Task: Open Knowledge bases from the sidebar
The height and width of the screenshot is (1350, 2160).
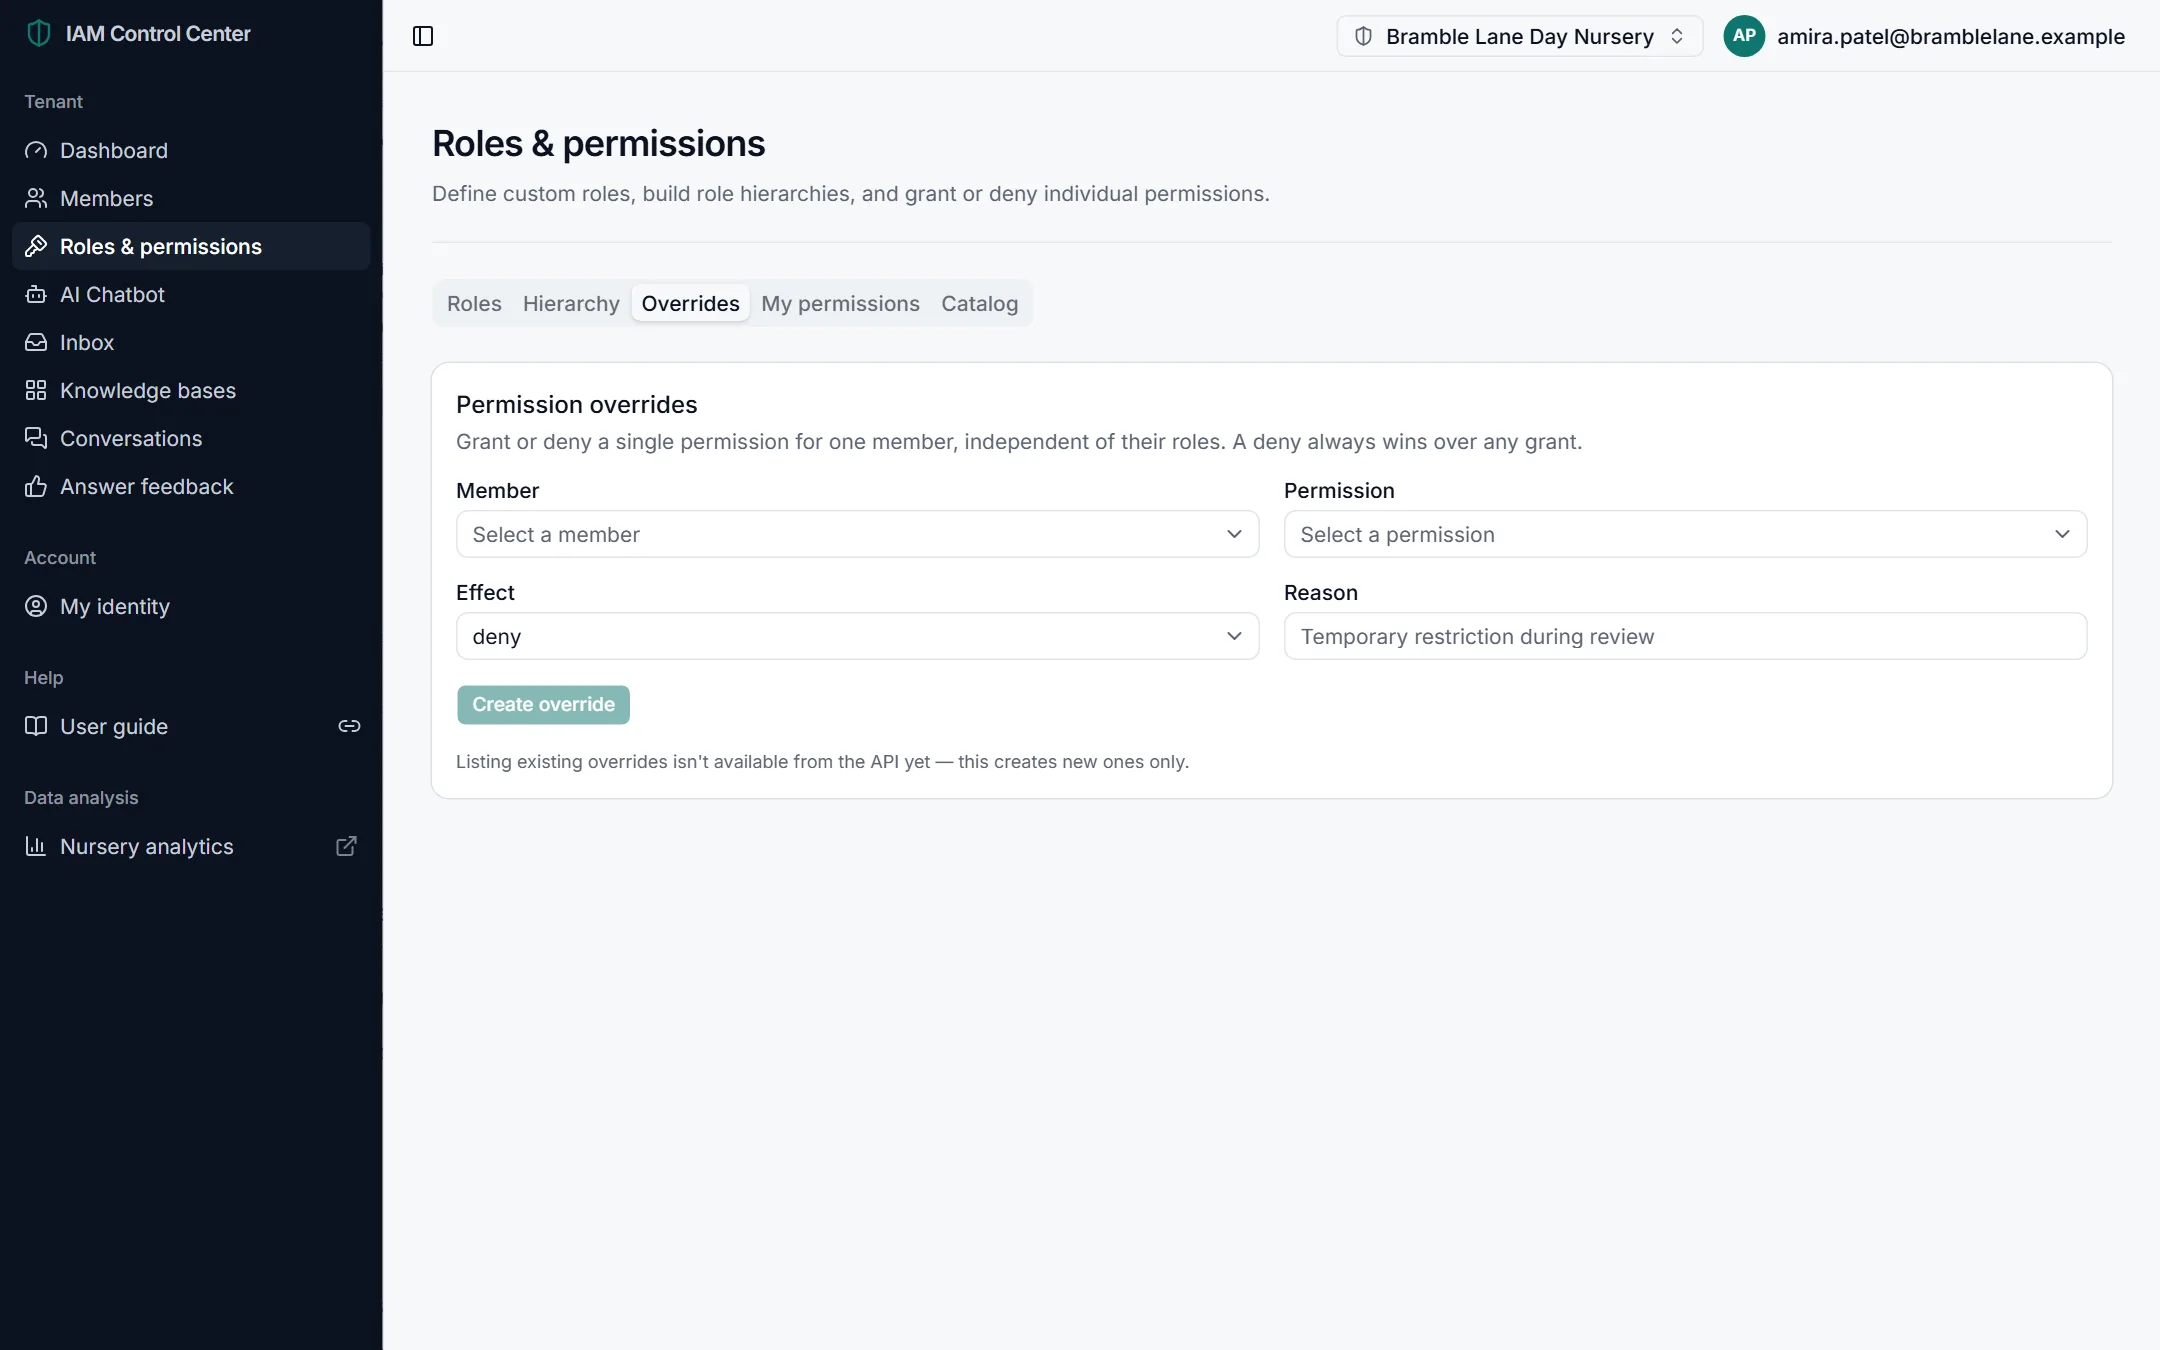Action: (191, 390)
